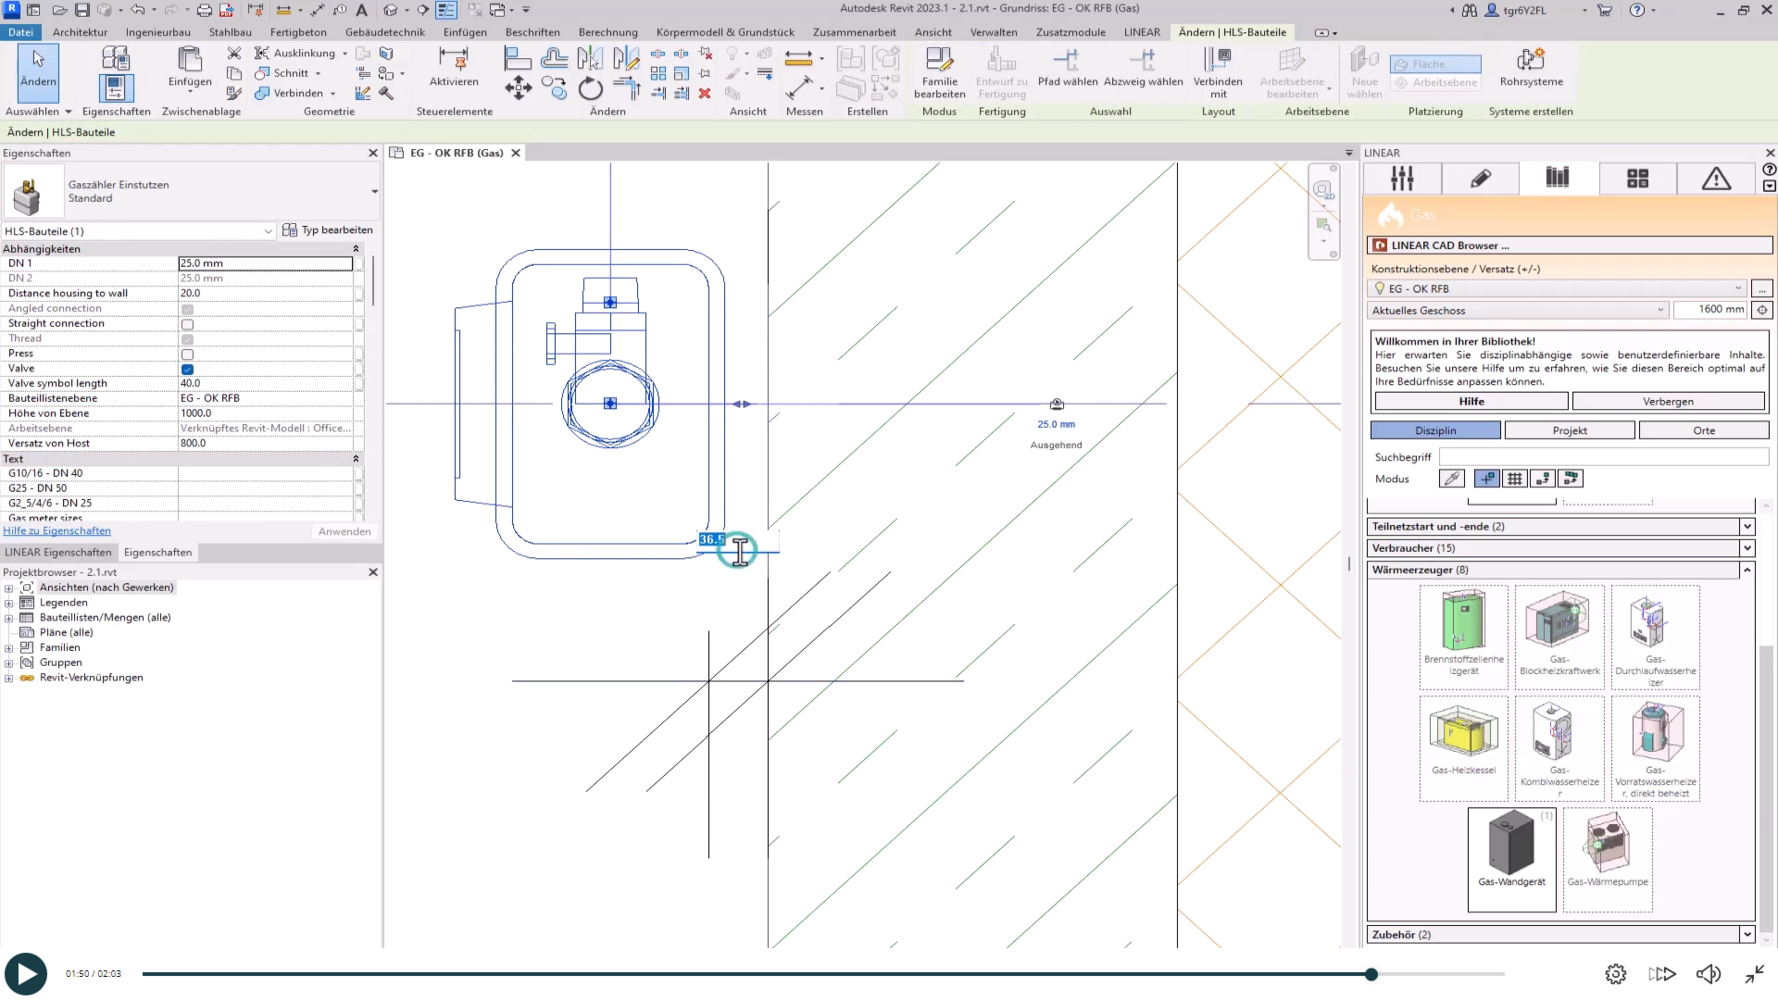Image resolution: width=1778 pixels, height=1000 pixels.
Task: Open the Aktuelles Geschoss dropdown
Action: pyautogui.click(x=1660, y=310)
